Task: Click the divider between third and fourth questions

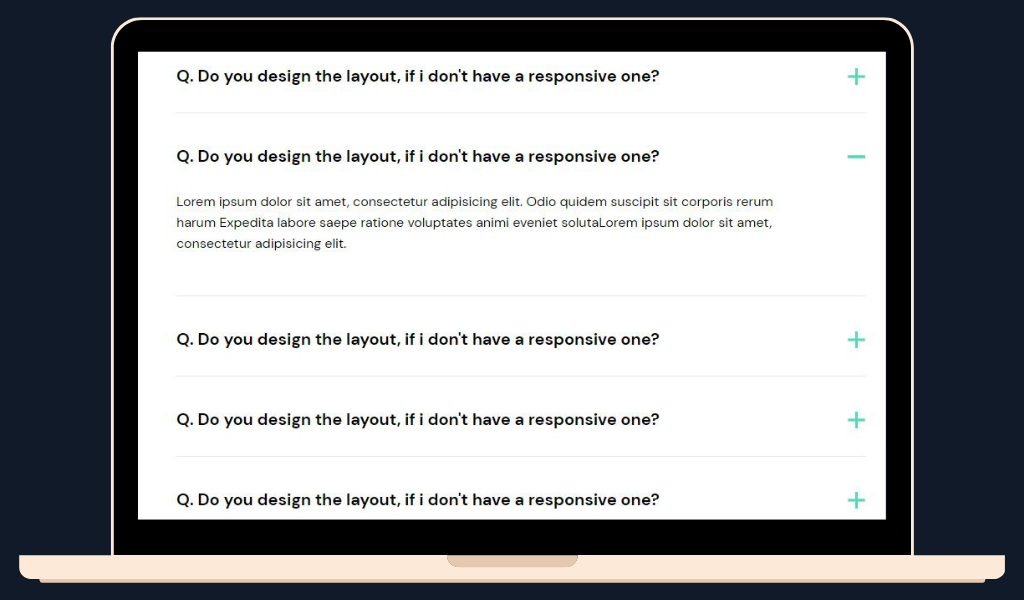Action: 520,376
